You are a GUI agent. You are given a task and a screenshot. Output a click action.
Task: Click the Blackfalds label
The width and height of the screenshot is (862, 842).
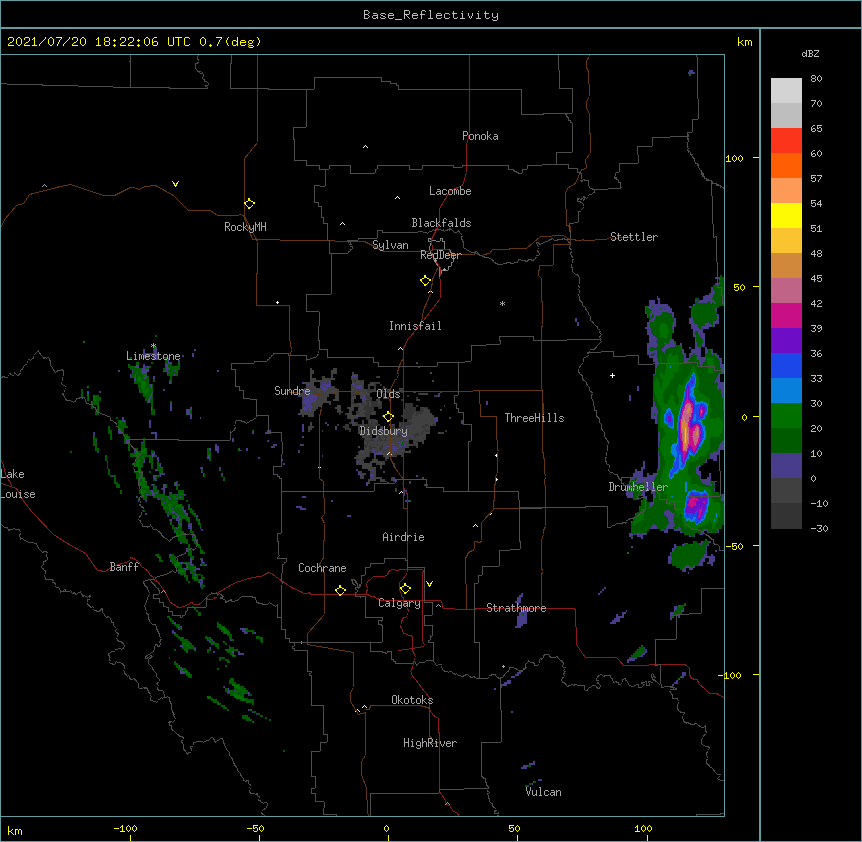[x=441, y=223]
